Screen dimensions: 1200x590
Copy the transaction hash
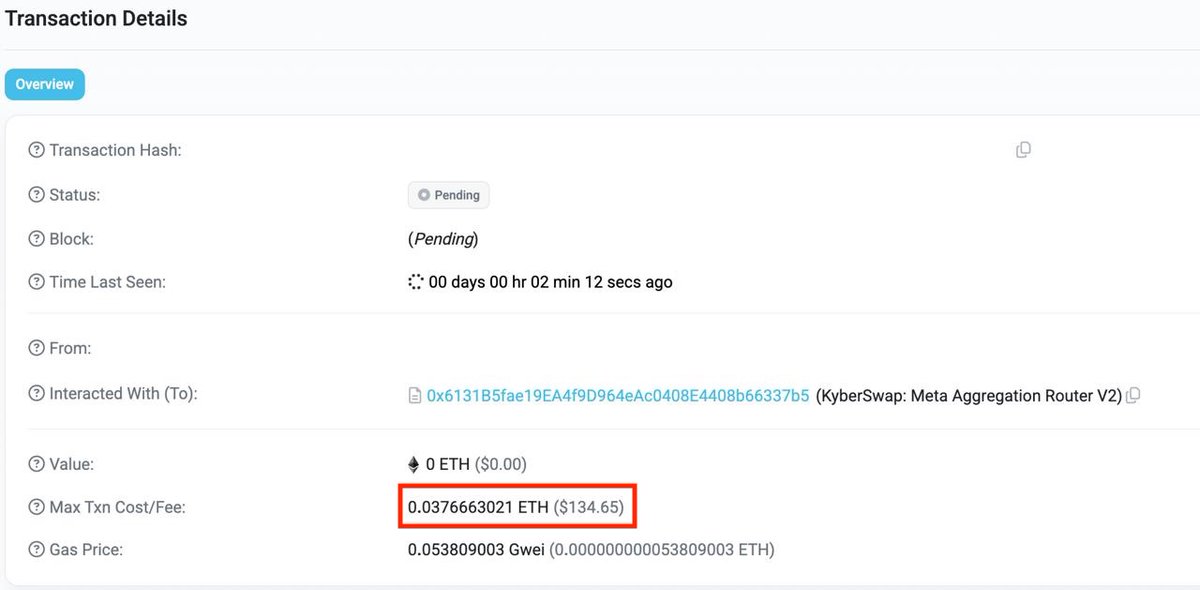tap(1023, 150)
